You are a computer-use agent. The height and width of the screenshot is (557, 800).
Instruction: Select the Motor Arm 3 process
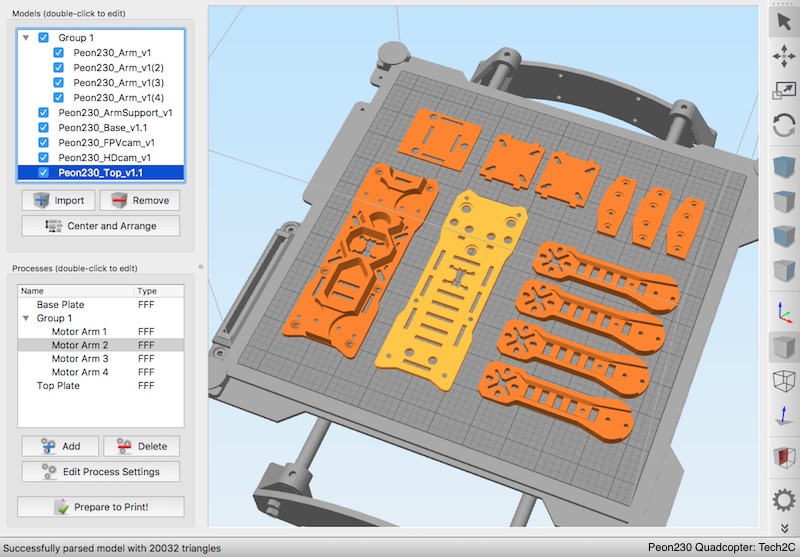(x=101, y=359)
